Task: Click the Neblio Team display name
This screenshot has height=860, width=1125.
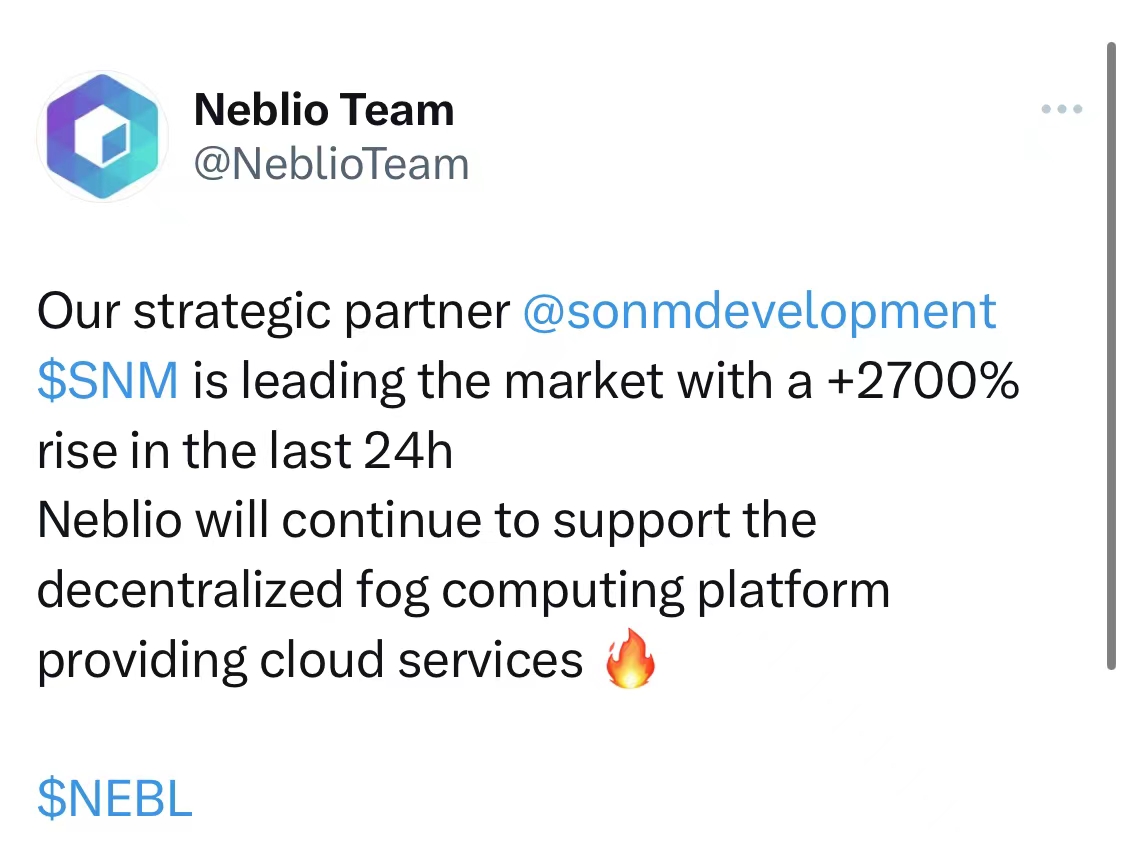Action: coord(324,110)
